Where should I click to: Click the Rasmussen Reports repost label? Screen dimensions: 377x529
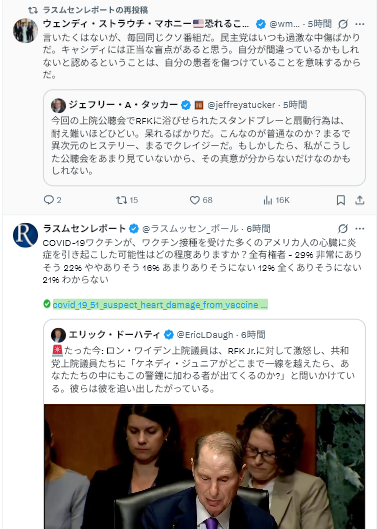tap(95, 10)
